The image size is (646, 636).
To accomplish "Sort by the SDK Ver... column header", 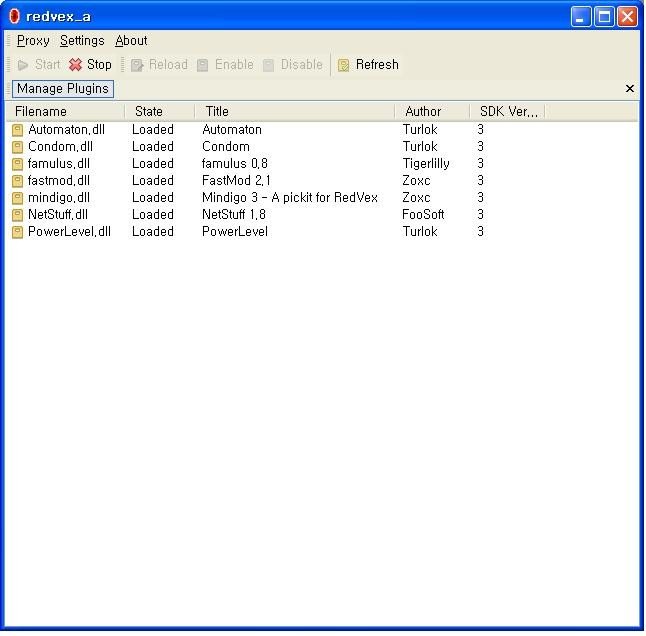I will [x=507, y=112].
